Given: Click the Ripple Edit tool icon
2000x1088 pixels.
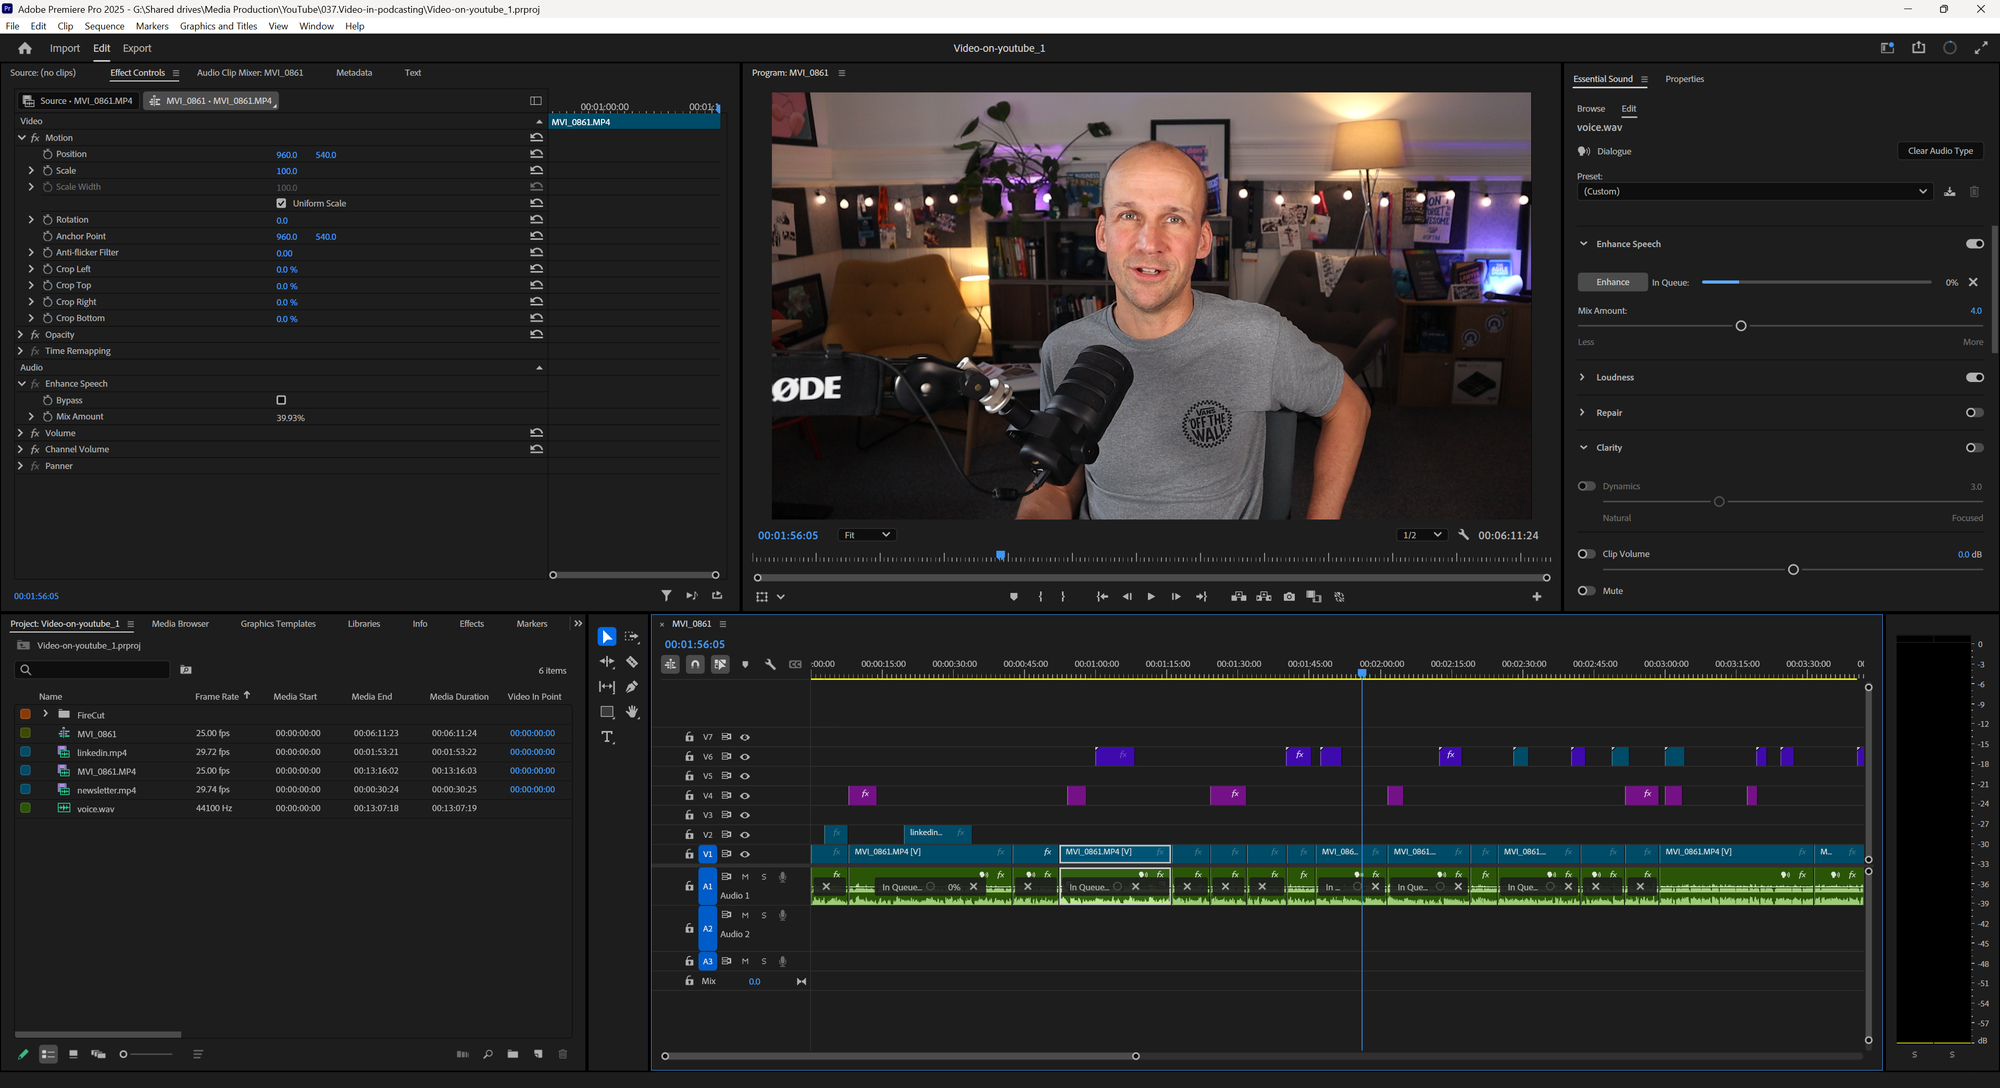Looking at the screenshot, I should 605,662.
